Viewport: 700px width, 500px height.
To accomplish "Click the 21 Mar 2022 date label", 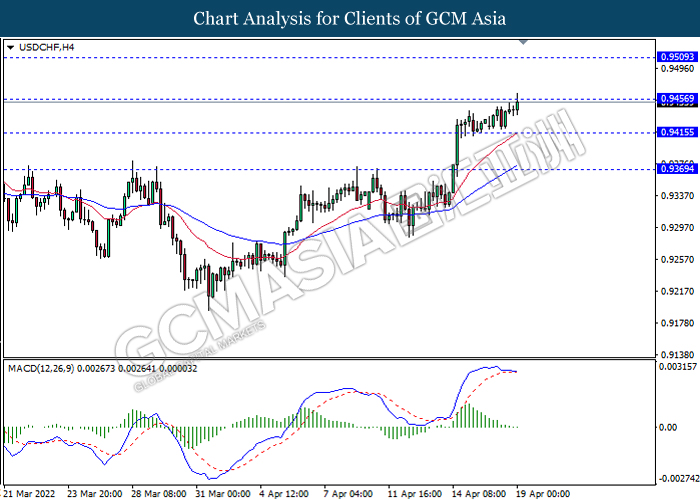I will click(29, 494).
